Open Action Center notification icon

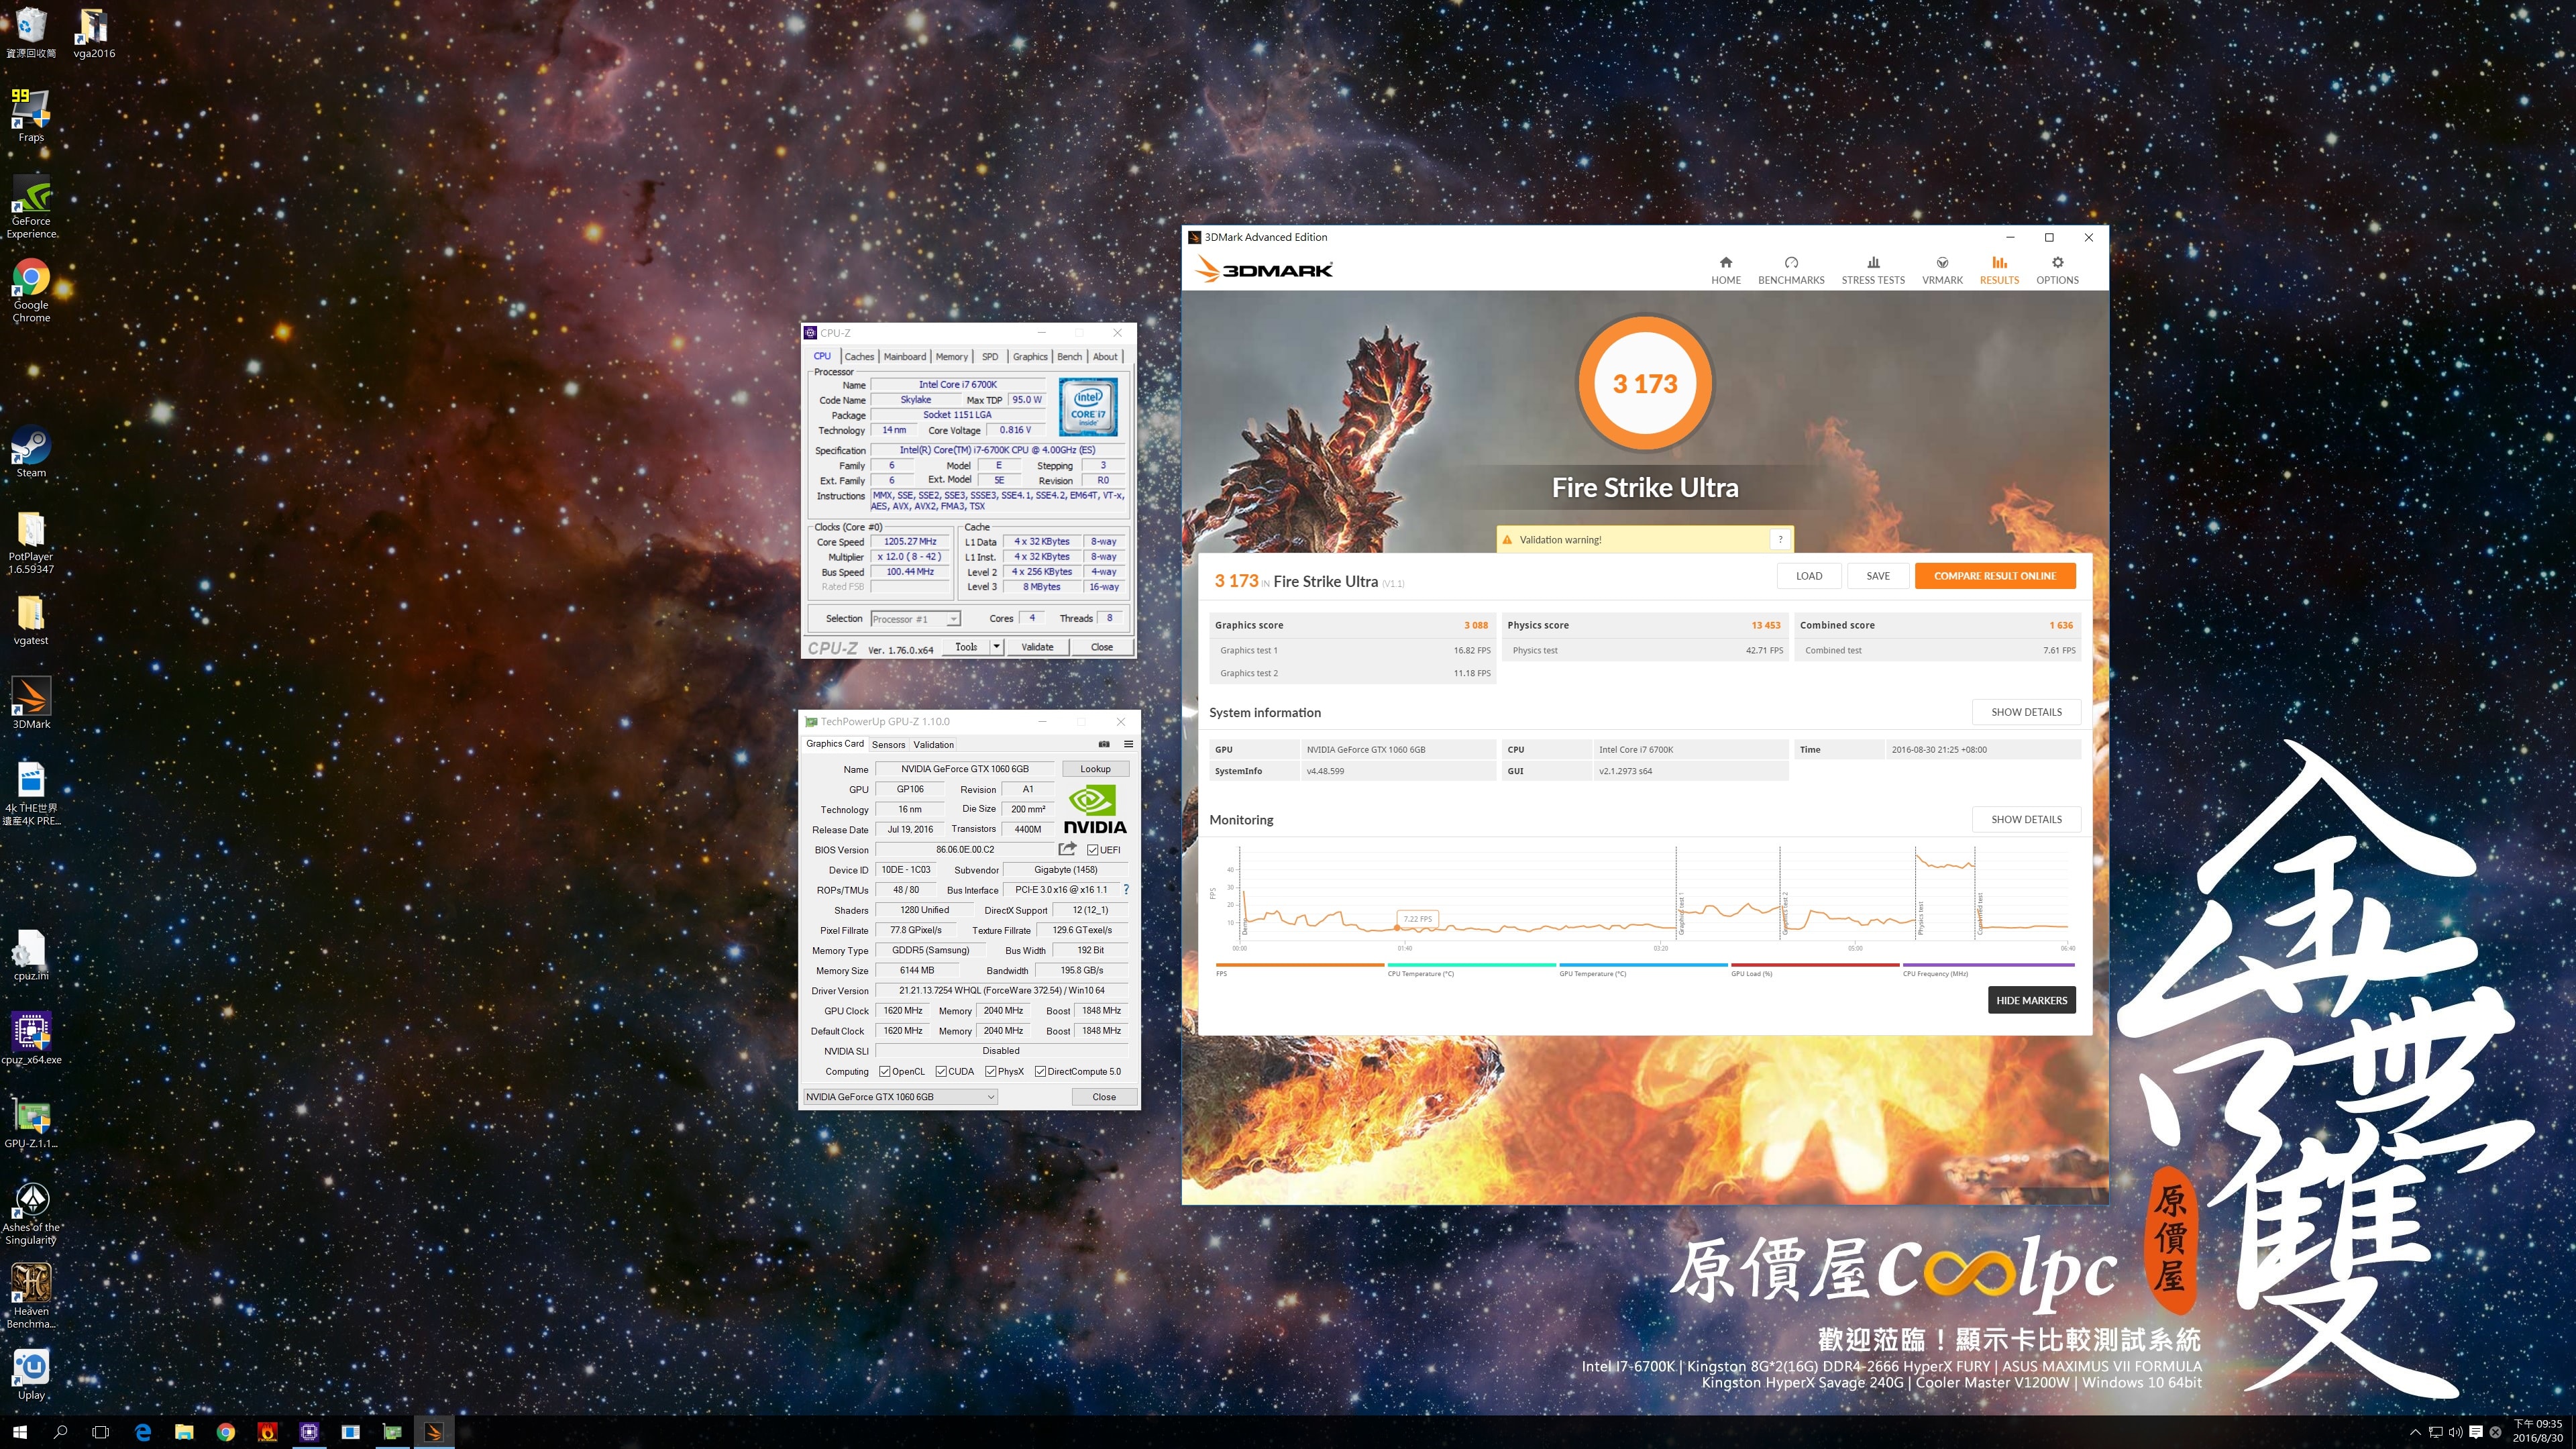tap(2476, 1432)
